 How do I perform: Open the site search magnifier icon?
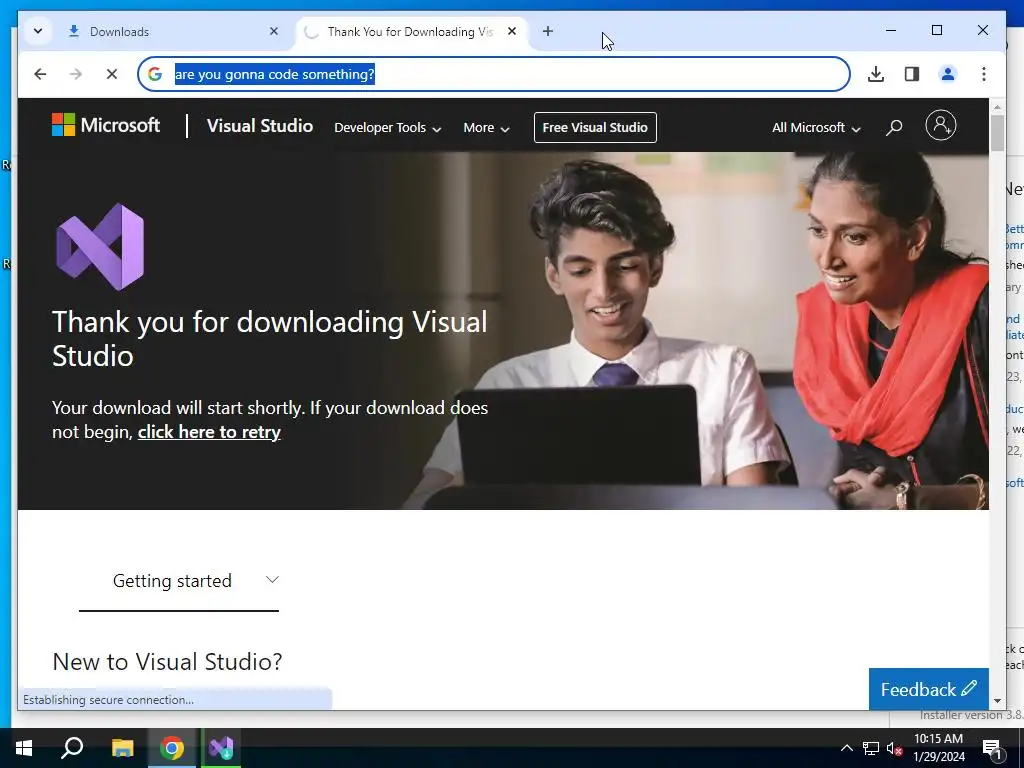pos(893,127)
